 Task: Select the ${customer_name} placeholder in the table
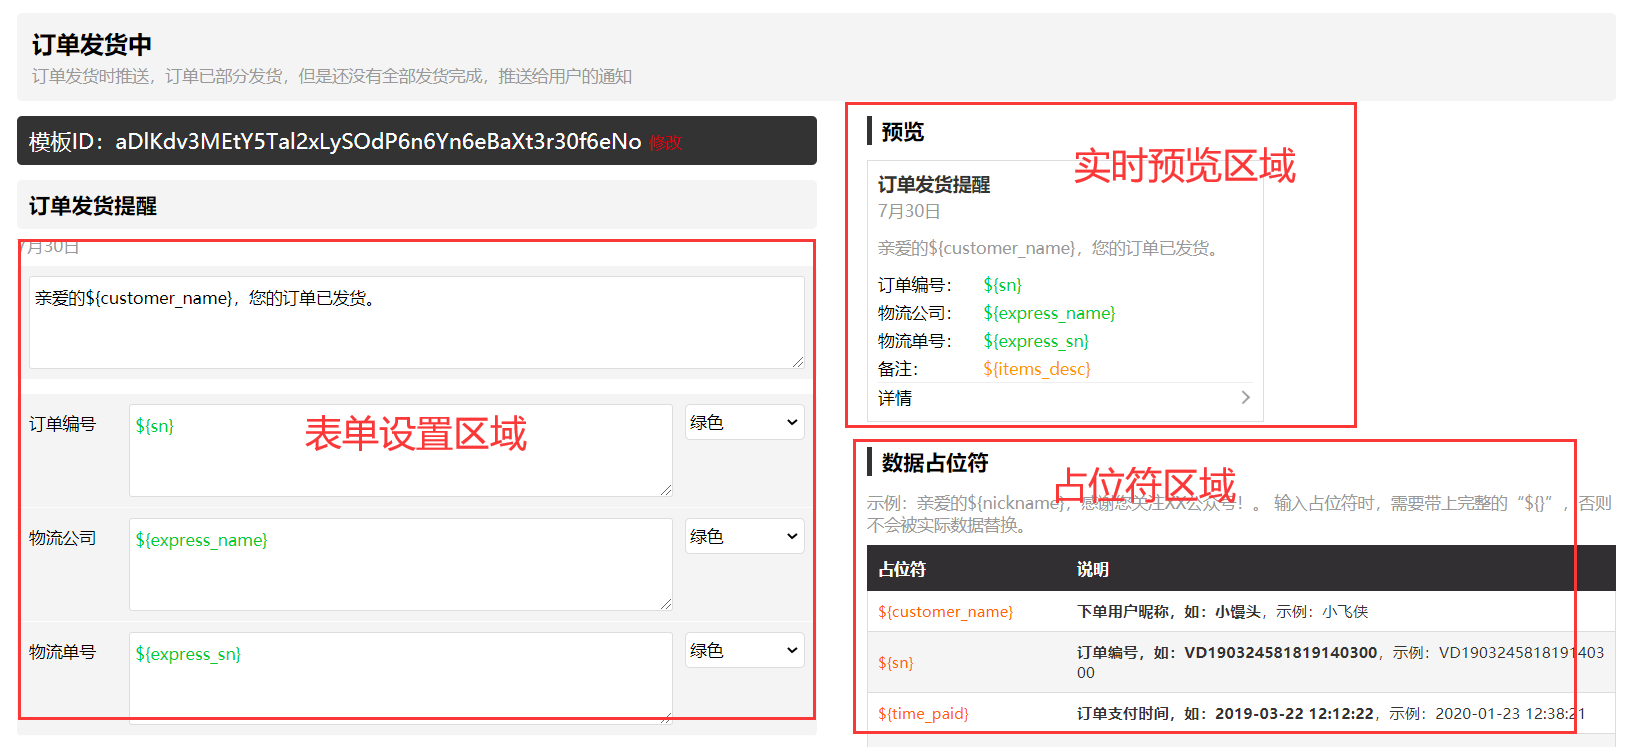pyautogui.click(x=945, y=612)
